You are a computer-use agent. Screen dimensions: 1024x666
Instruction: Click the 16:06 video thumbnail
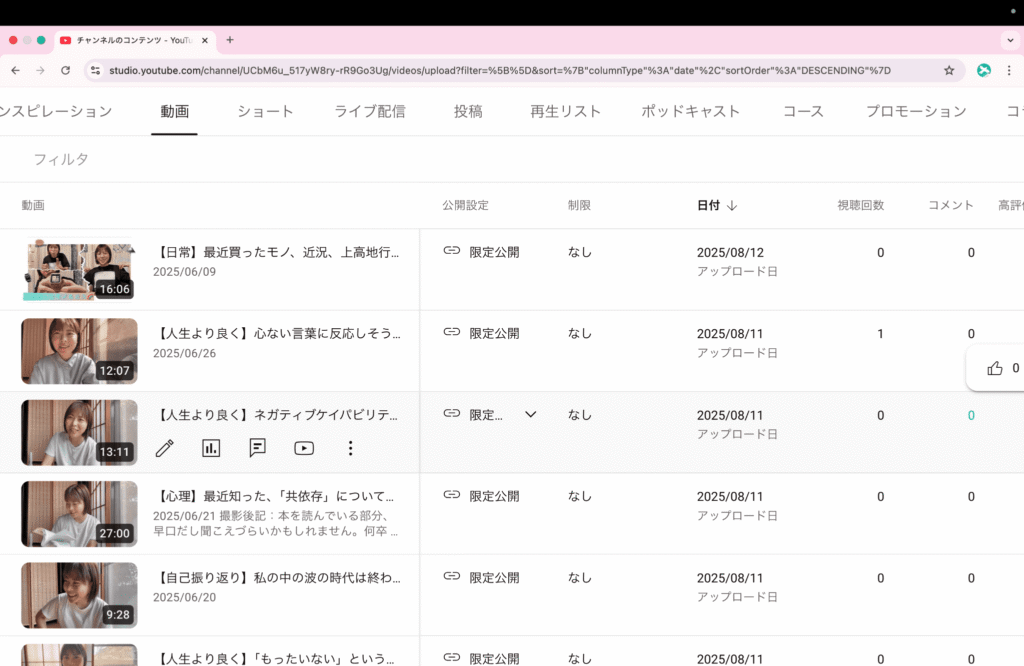pyautogui.click(x=79, y=269)
